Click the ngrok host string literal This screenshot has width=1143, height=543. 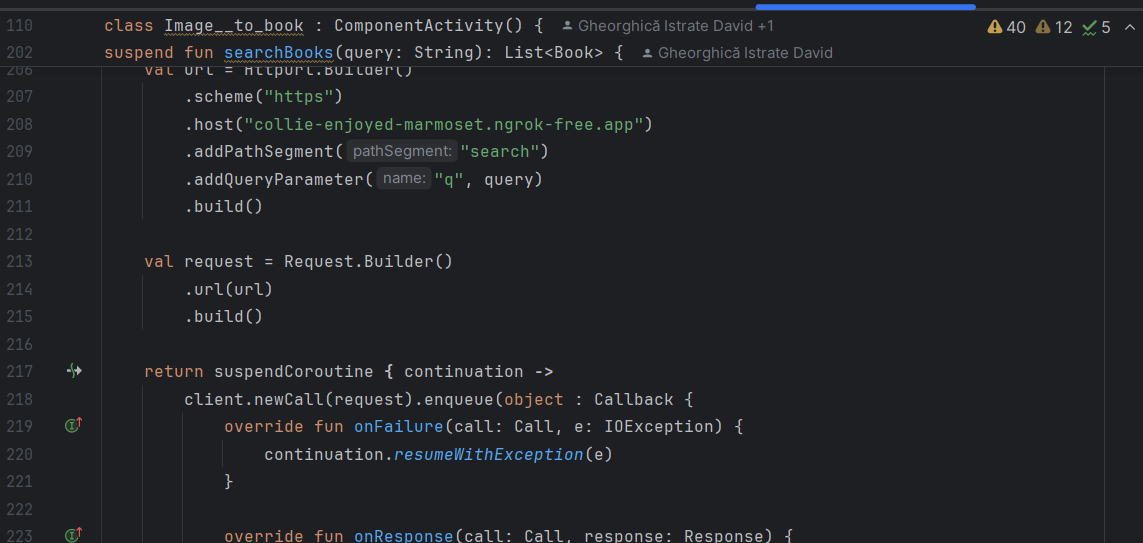tap(443, 124)
